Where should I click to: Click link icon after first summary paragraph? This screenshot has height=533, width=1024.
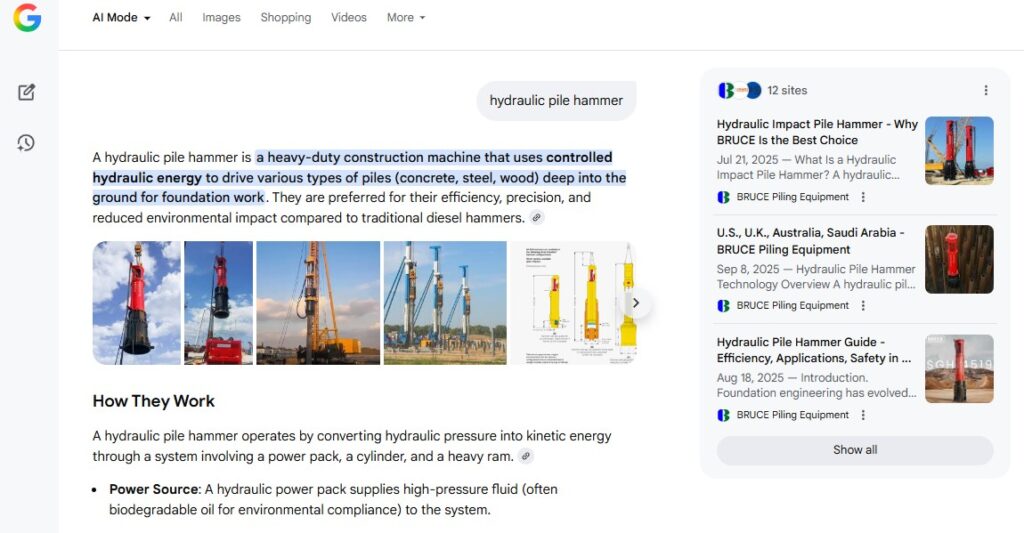(x=537, y=218)
